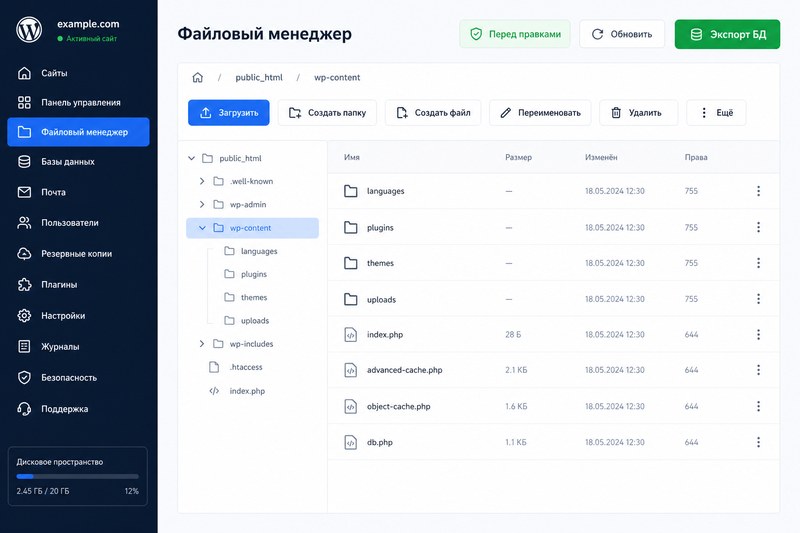Viewport: 800px width, 533px height.
Task: Open the Почта sidebar item
Action: (x=78, y=192)
